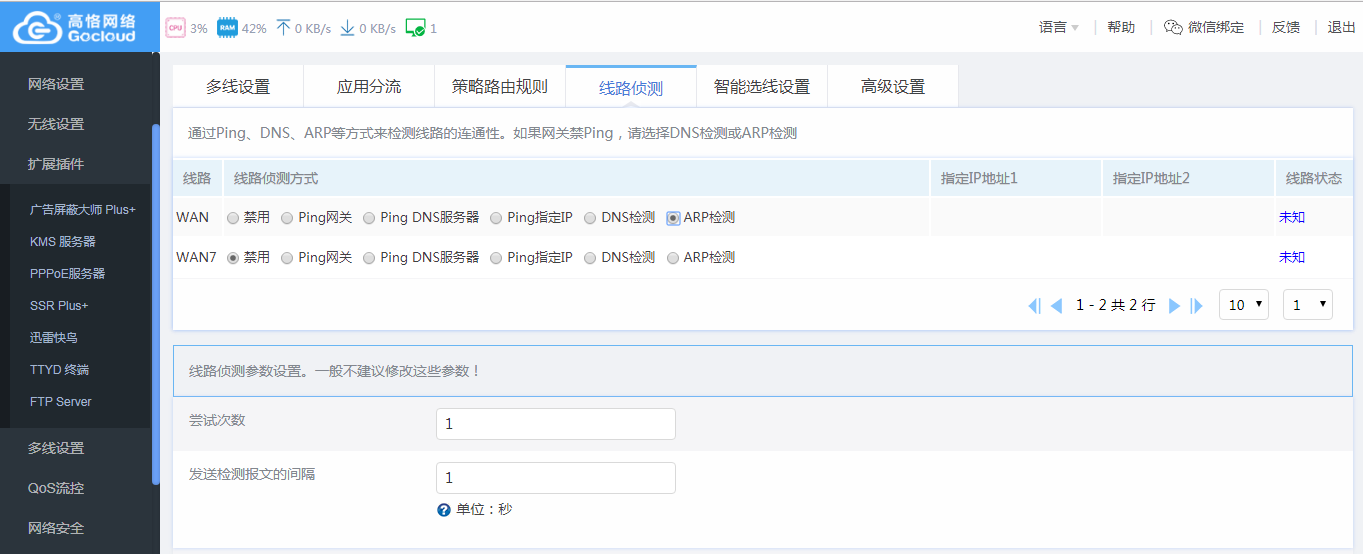Screen dimensions: 1363x554
Task: Click the WeChat binding icon
Action: (x=1174, y=28)
